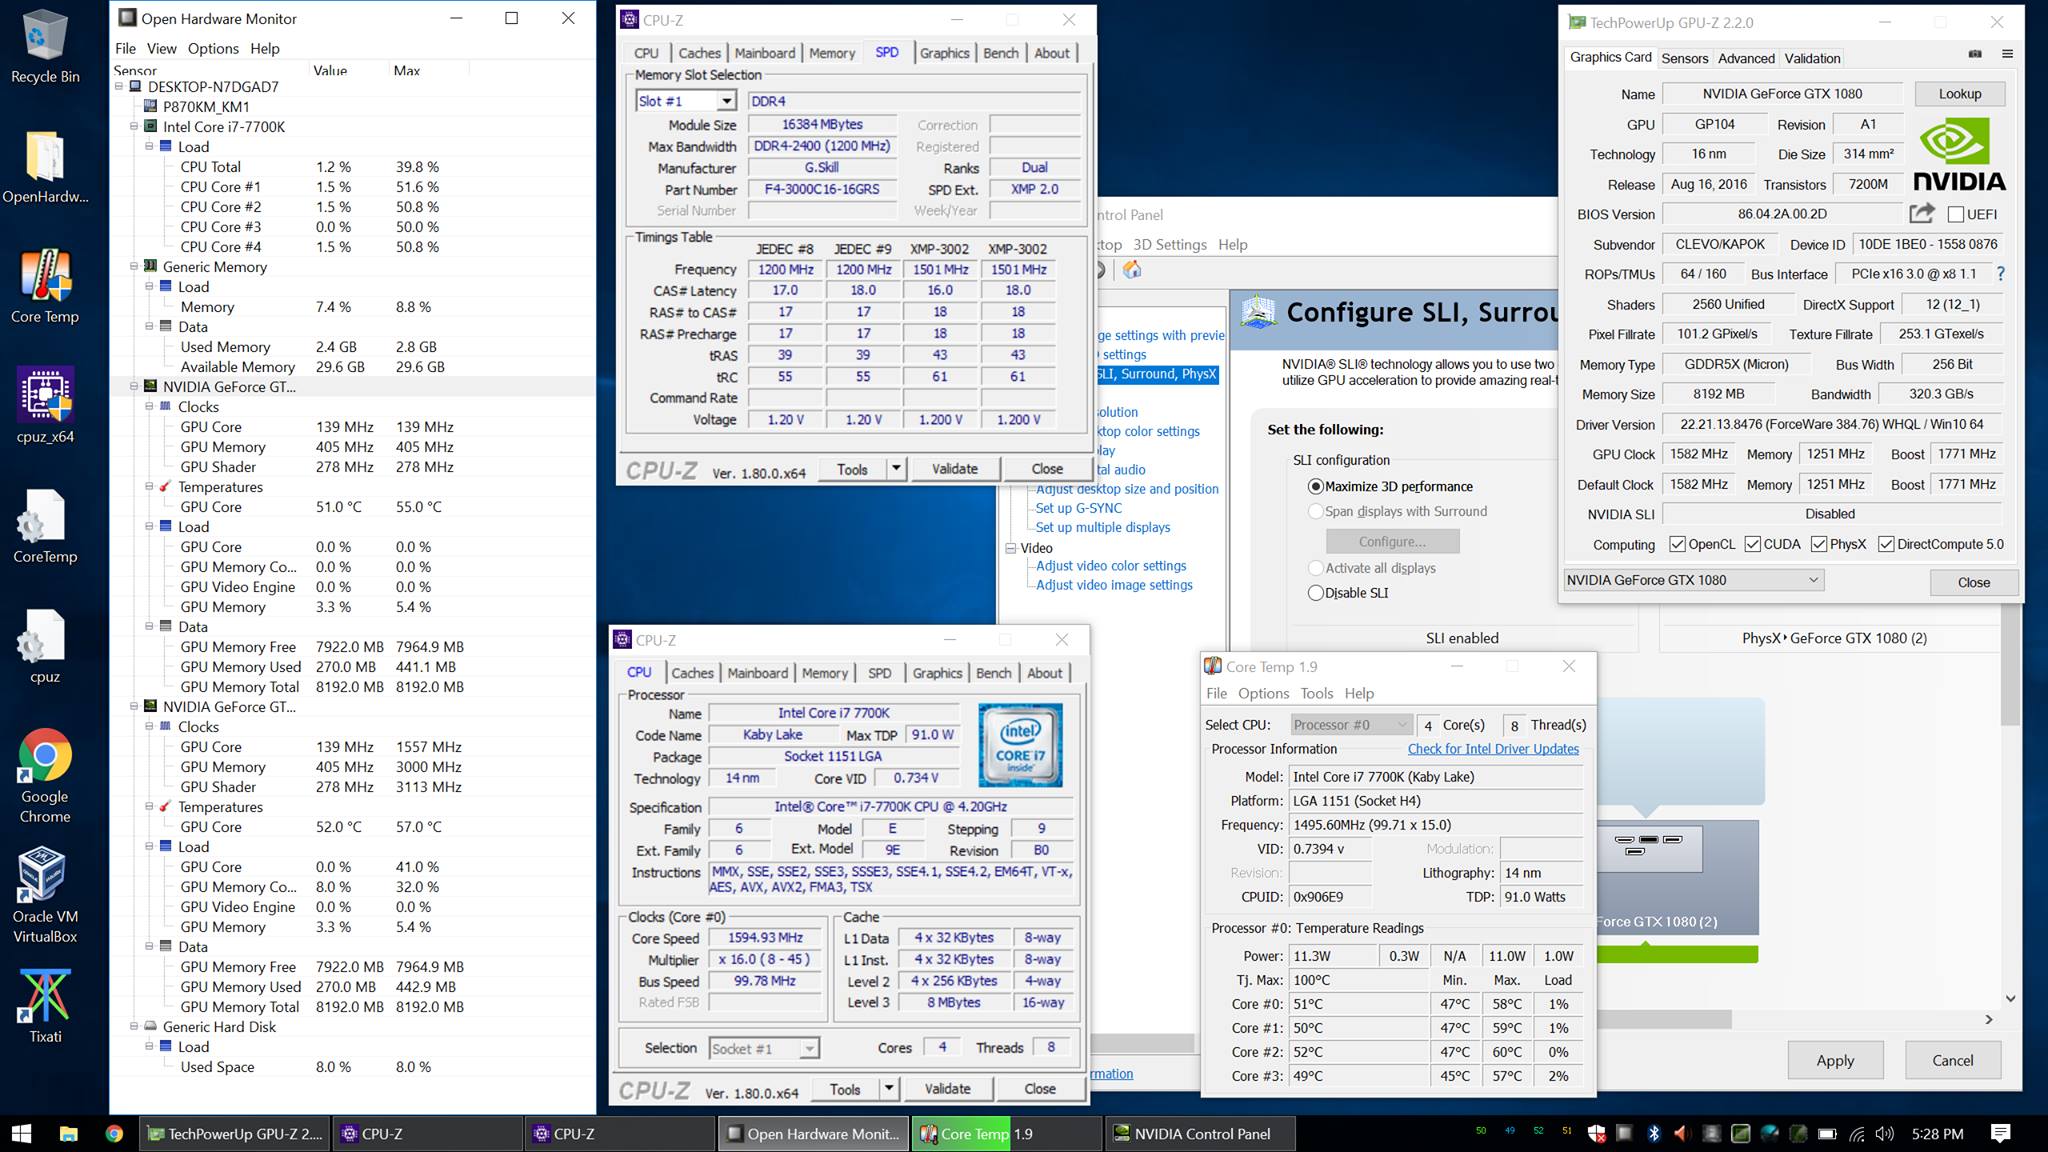This screenshot has height=1152, width=2048.
Task: Open Windows Defender tray shield icon
Action: tap(1597, 1133)
